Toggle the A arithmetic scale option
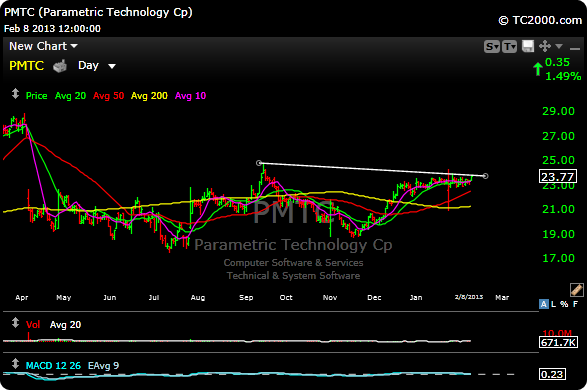Screen dimensions: 587x390 point(543,304)
